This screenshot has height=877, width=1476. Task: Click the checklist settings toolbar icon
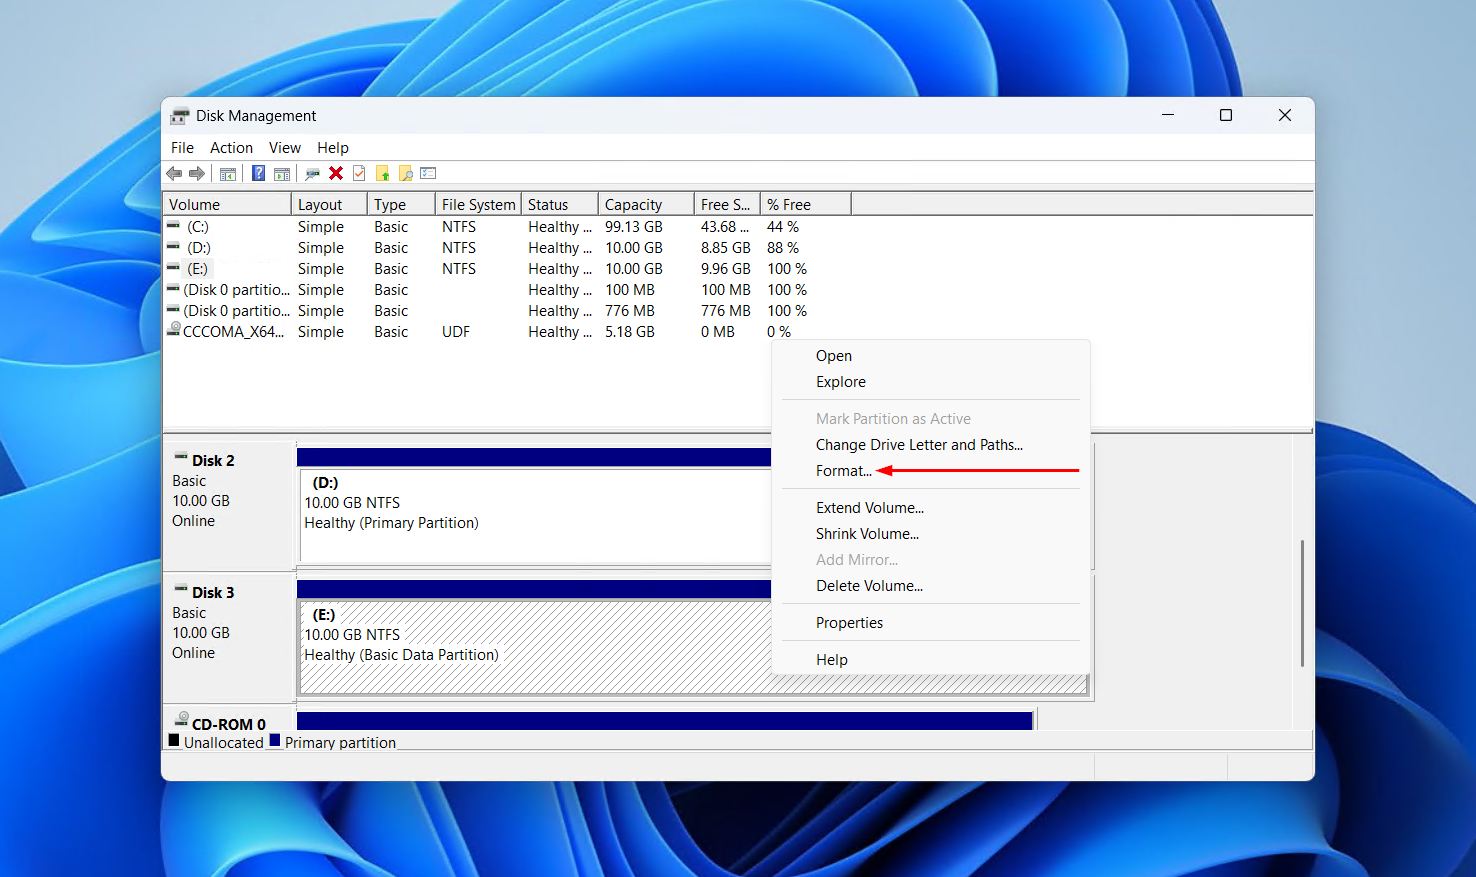pos(428,174)
